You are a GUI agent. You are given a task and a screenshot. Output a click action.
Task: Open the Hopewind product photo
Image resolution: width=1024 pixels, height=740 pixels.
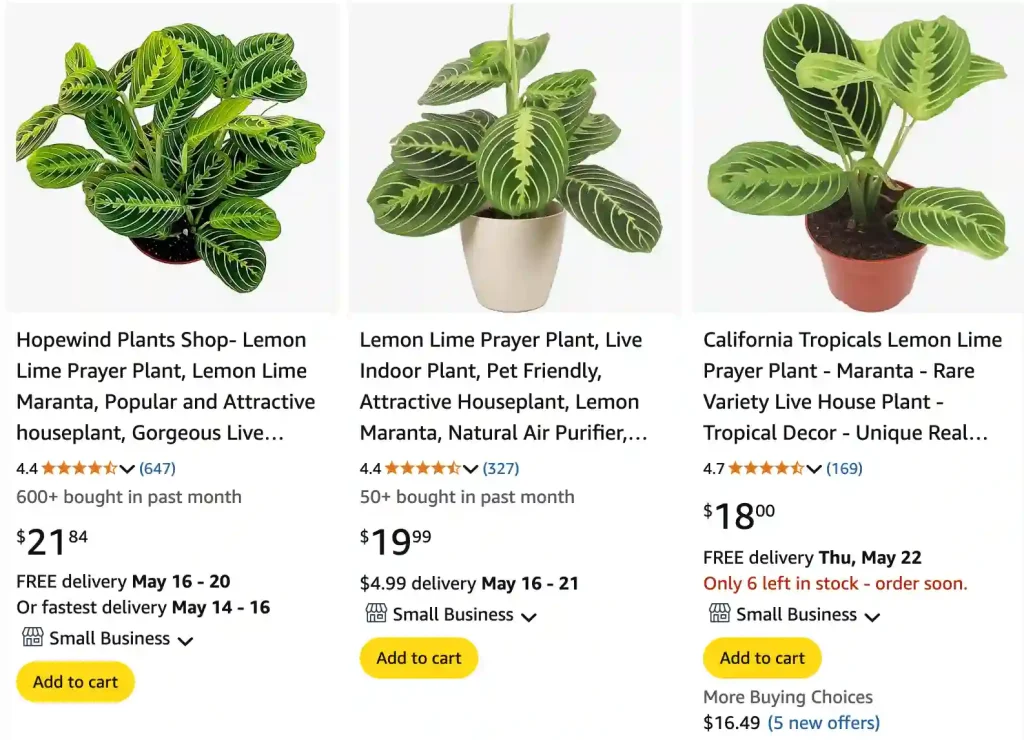172,155
